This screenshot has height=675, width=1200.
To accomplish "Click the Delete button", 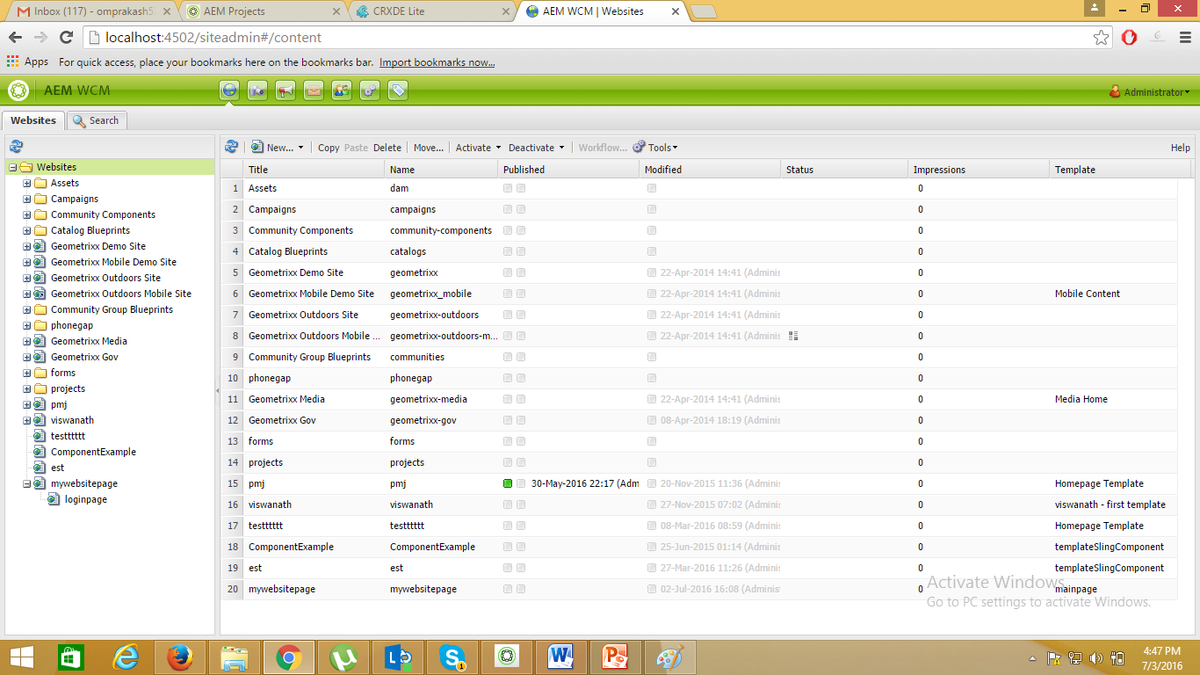I will point(387,148).
